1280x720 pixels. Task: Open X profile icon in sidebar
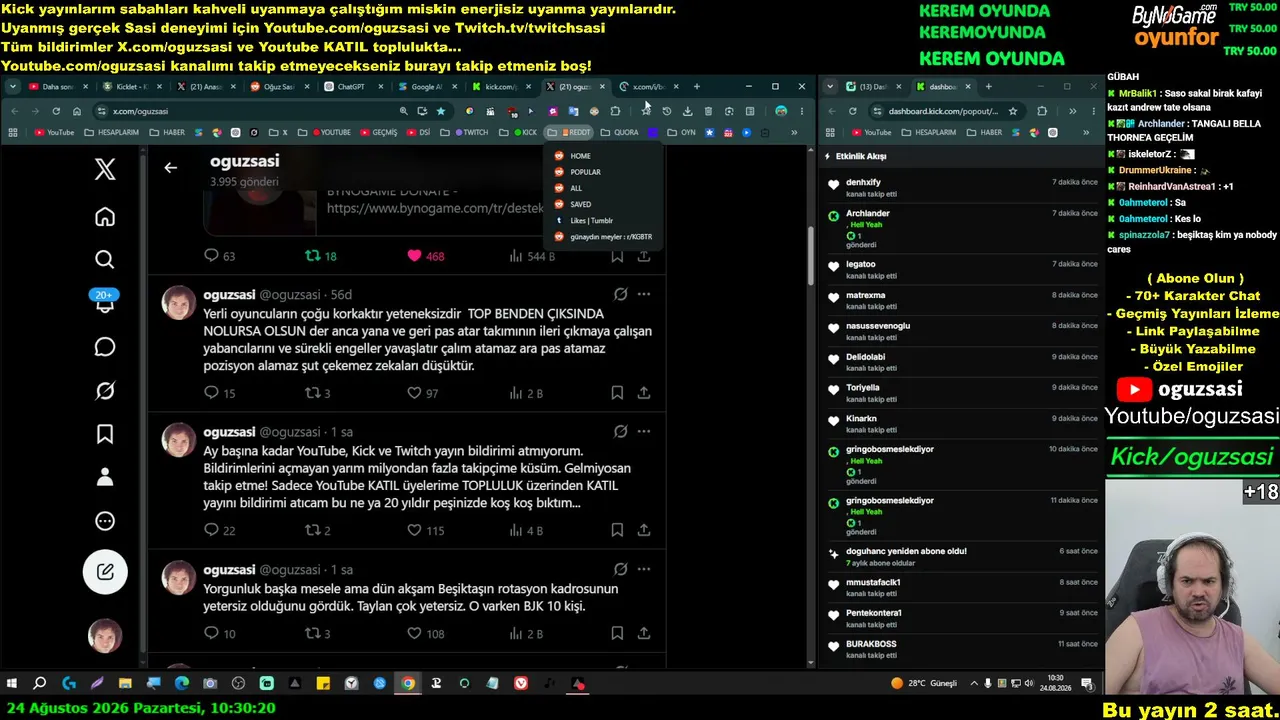tap(105, 477)
